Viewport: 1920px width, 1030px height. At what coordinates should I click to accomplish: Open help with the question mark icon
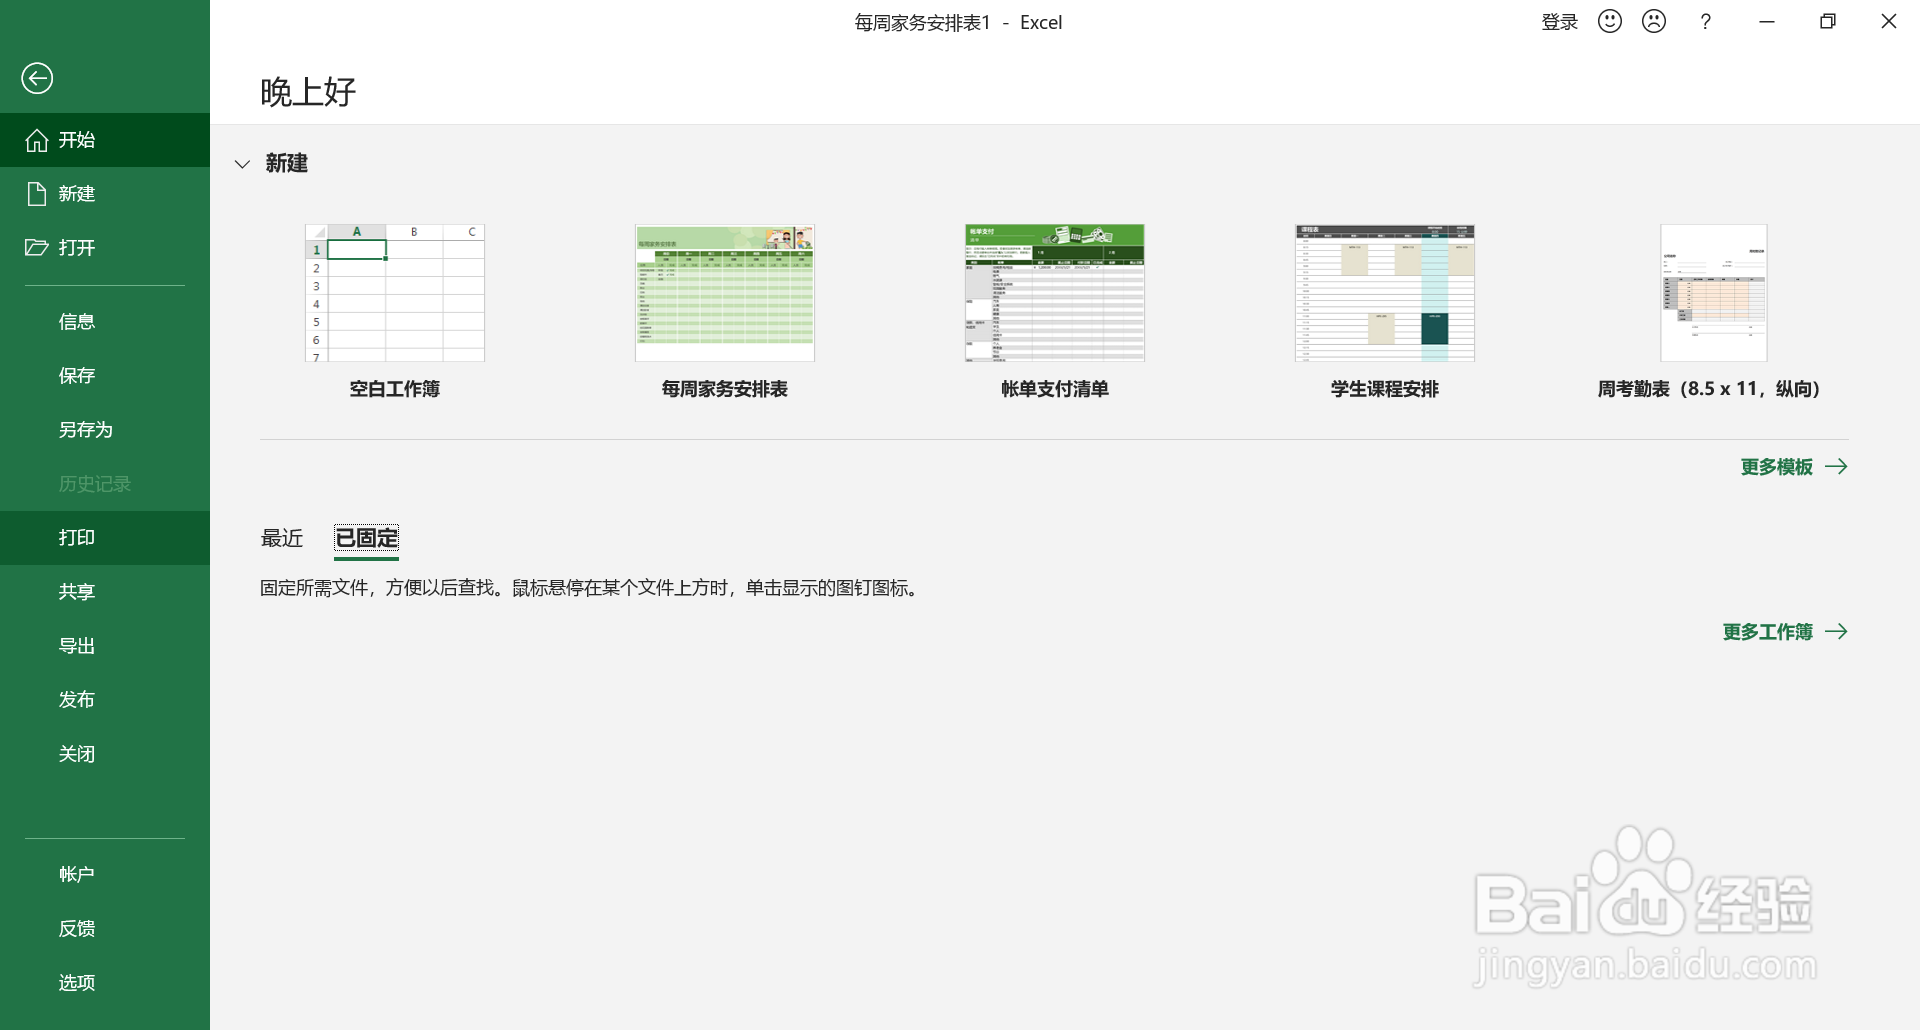point(1706,21)
